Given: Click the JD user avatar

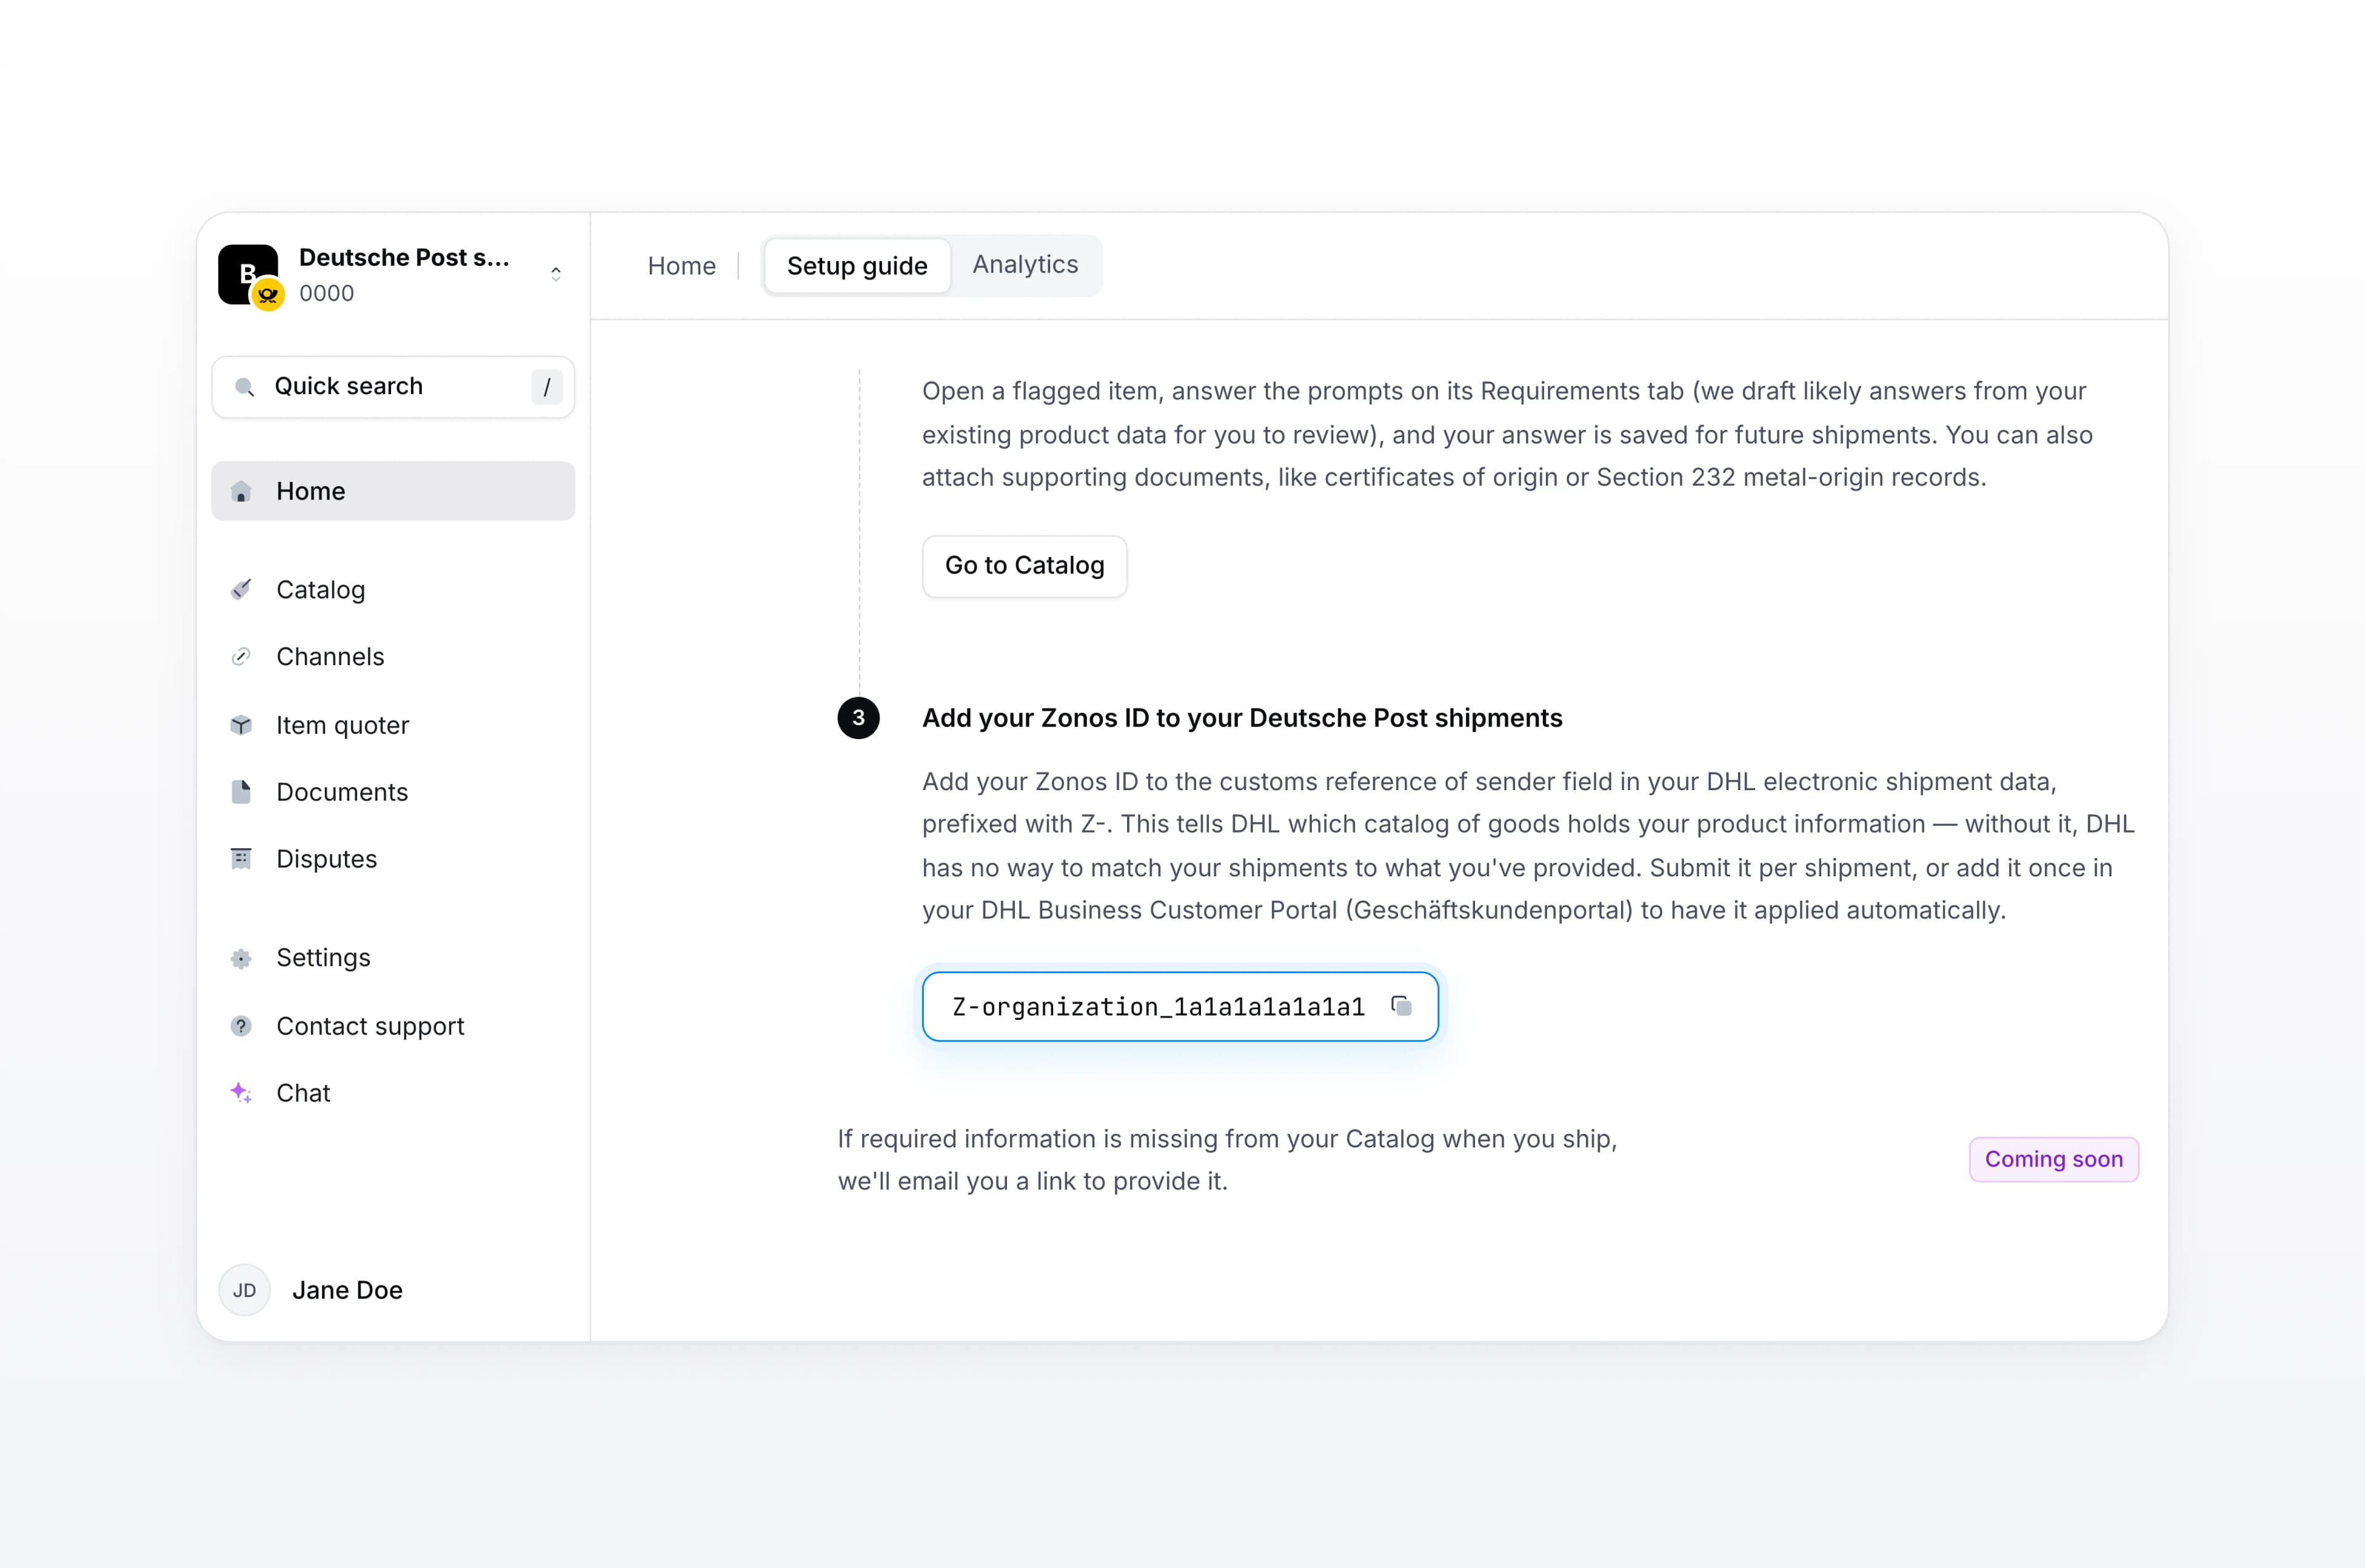Looking at the screenshot, I should pyautogui.click(x=244, y=1290).
